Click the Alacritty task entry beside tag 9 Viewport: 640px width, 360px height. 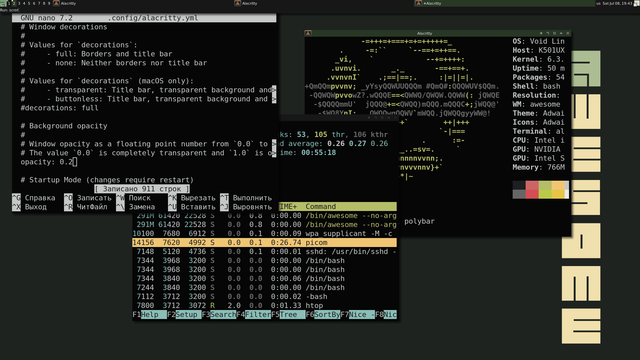pos(142,3)
